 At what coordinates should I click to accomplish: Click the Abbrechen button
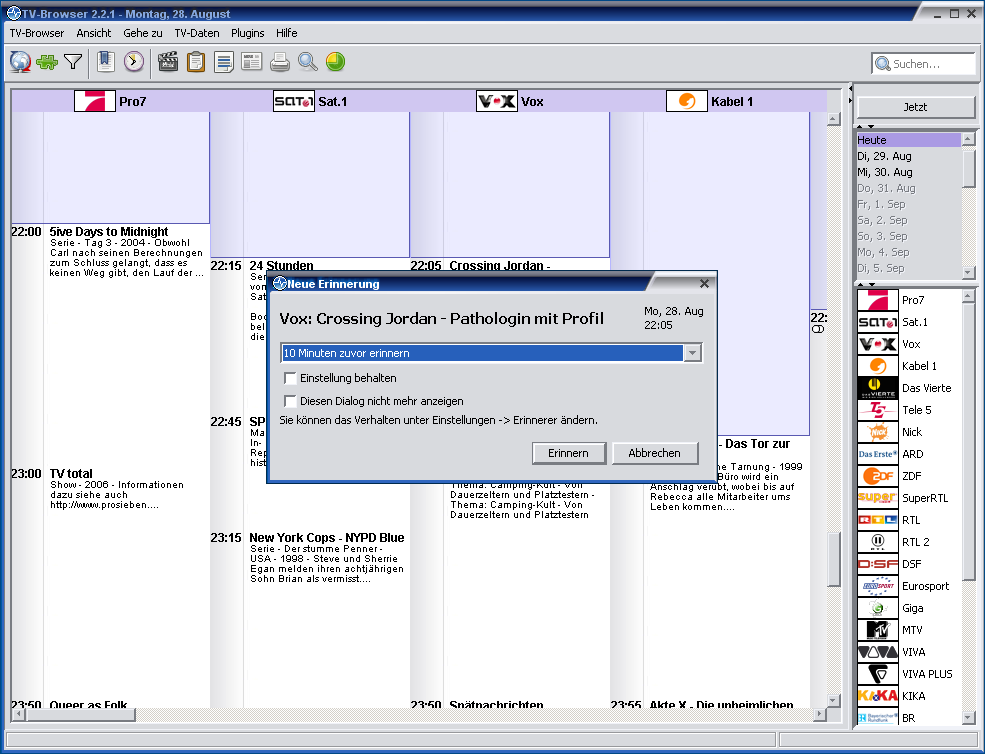click(x=655, y=453)
